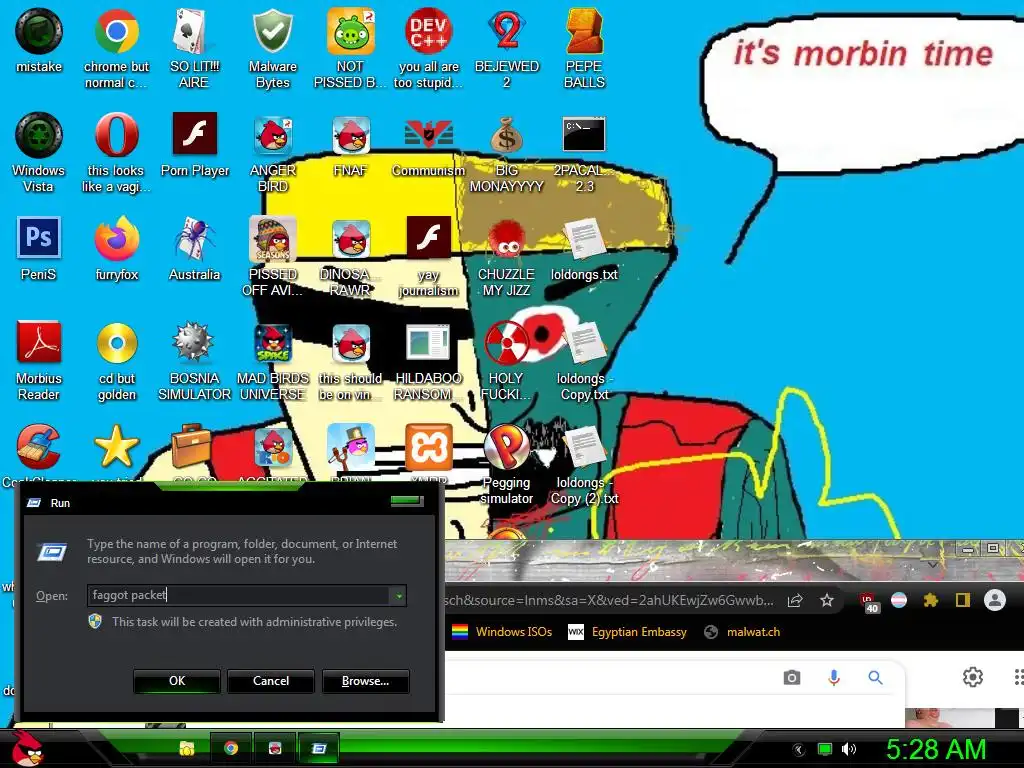This screenshot has height=768, width=1024.
Task: Select the Run dialog taskbar button
Action: pyautogui.click(x=319, y=748)
